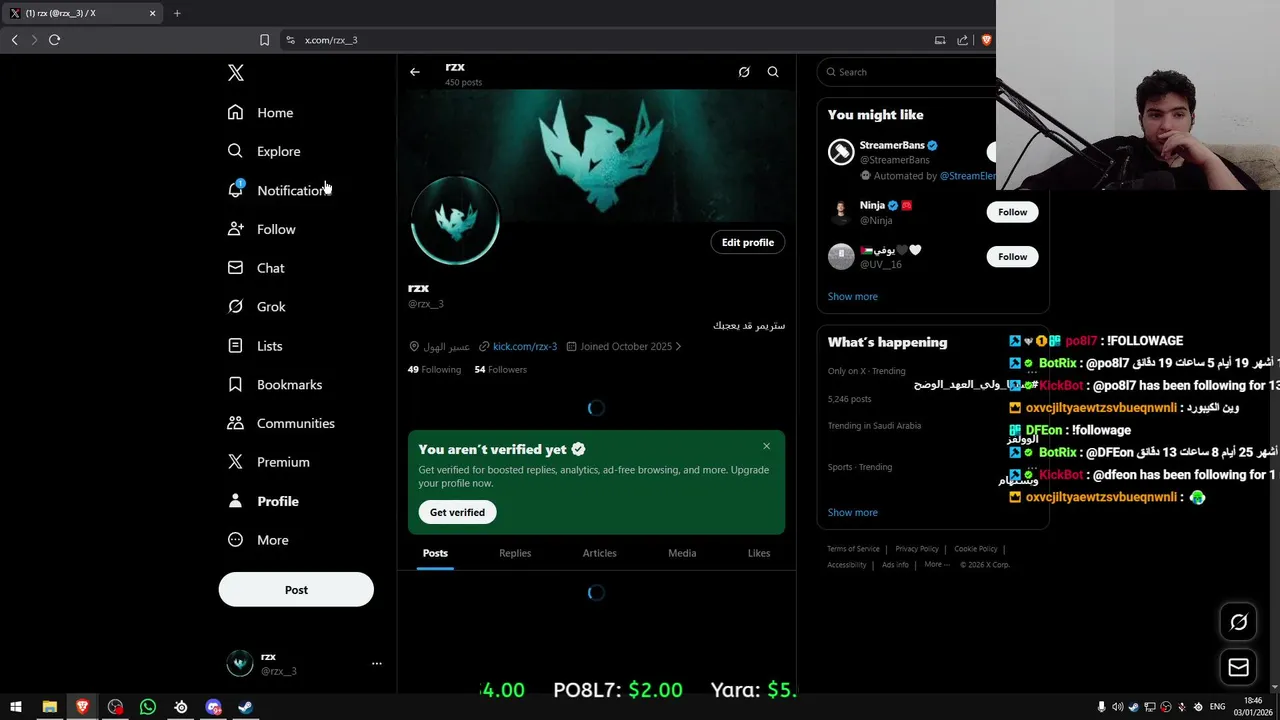
Task: Click the rzx profile picture
Action: click(x=455, y=221)
